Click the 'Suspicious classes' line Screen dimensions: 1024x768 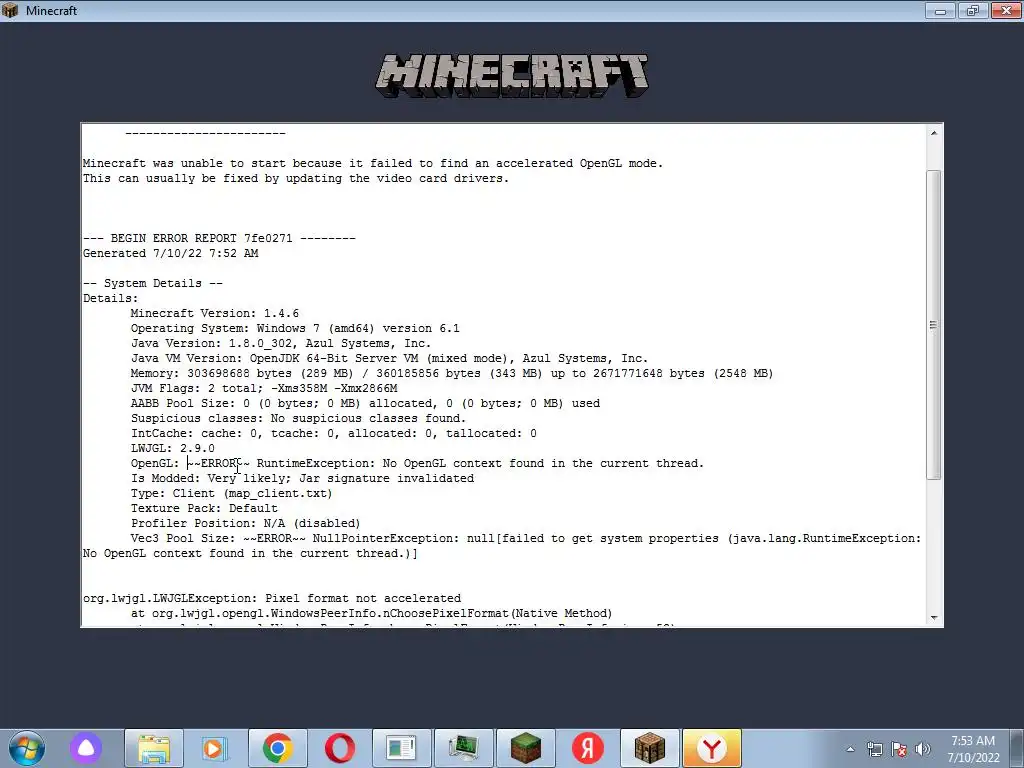pos(298,419)
